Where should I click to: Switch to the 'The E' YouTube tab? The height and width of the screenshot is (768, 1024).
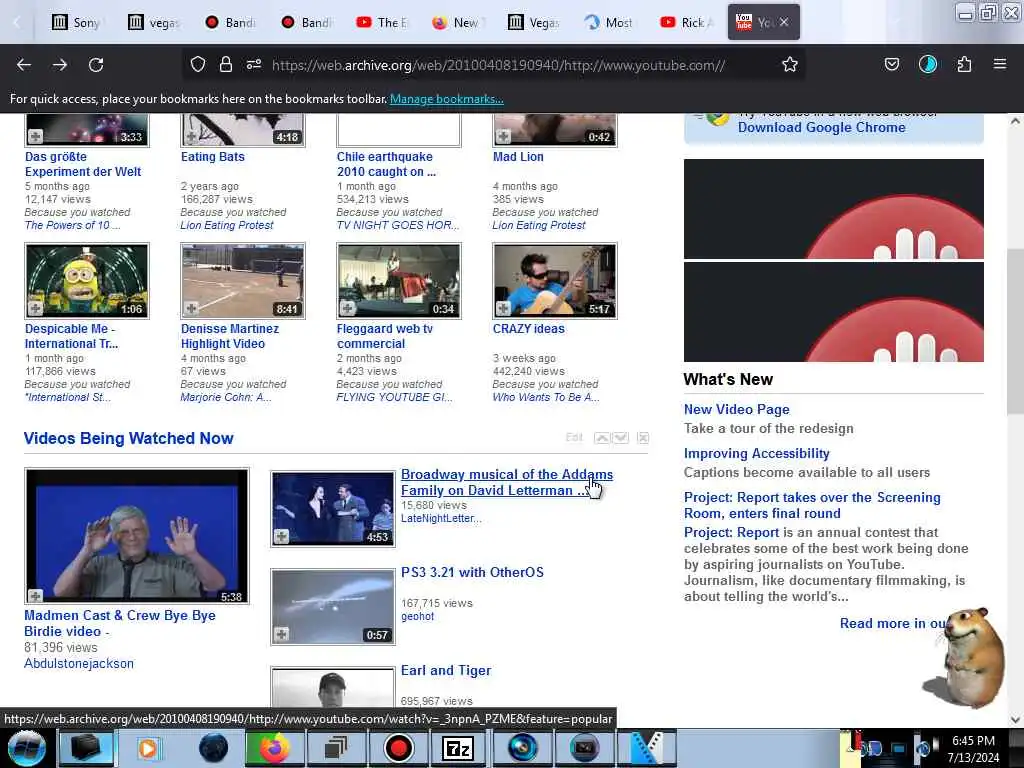pos(382,22)
